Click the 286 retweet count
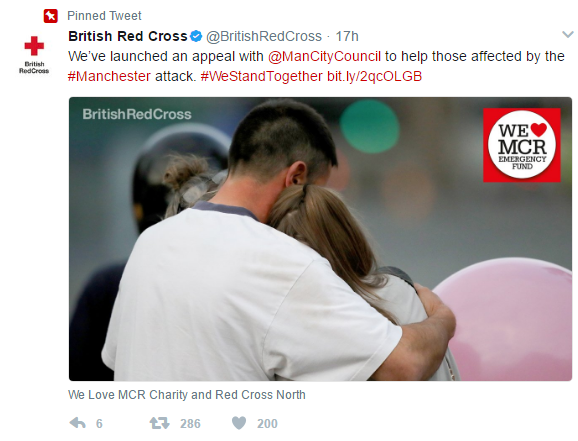Viewport: 578px width, 441px height. point(190,423)
